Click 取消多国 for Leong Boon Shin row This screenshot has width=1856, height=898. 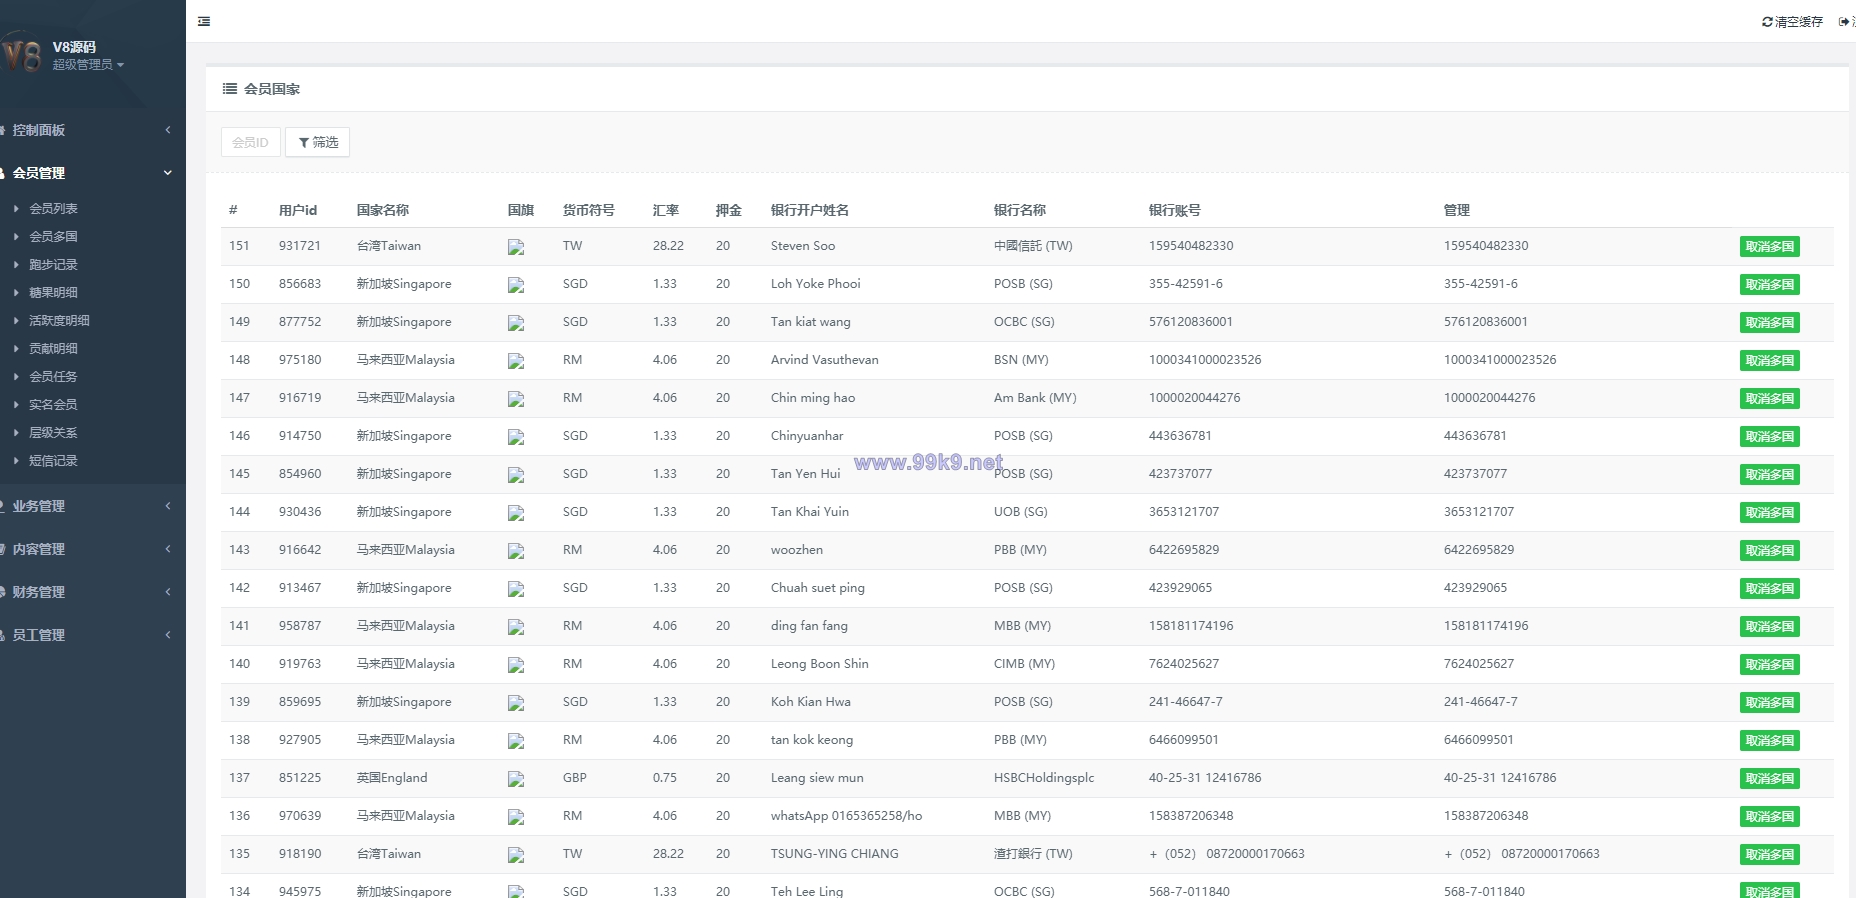[x=1769, y=665]
